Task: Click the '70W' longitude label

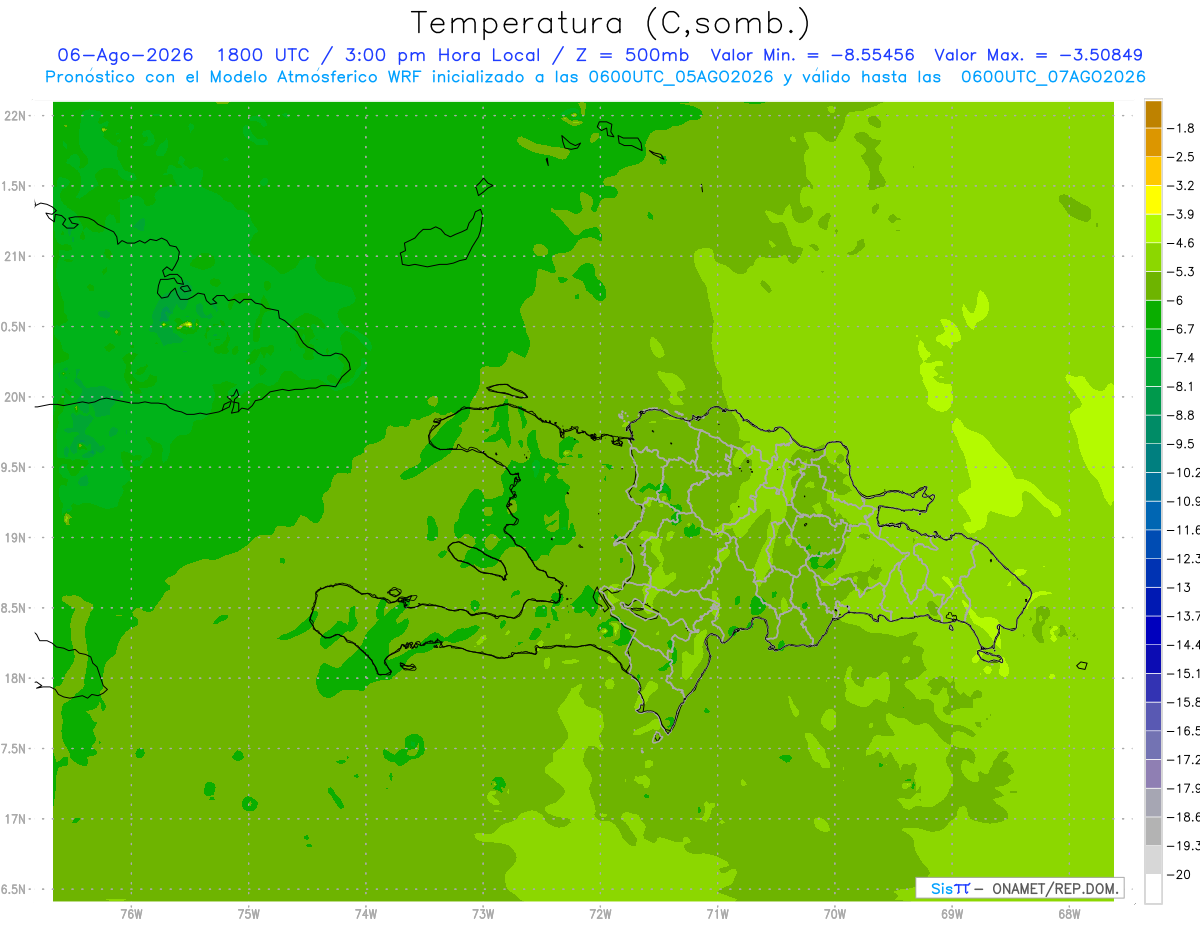Action: pyautogui.click(x=835, y=913)
